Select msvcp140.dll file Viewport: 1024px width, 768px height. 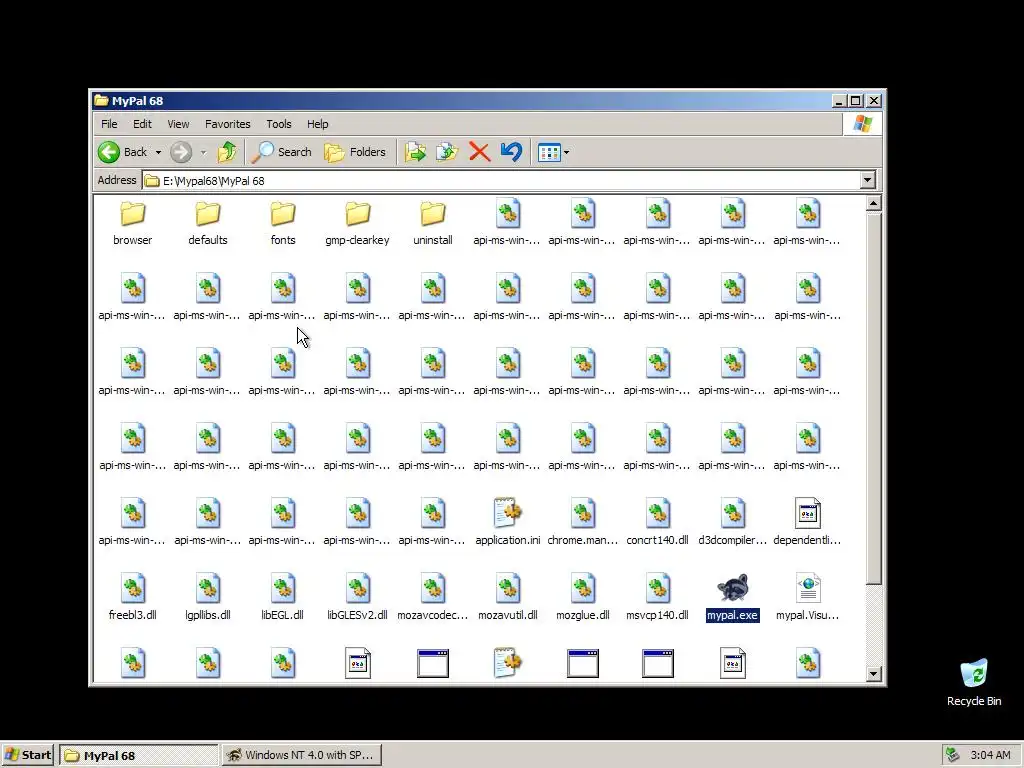[657, 598]
